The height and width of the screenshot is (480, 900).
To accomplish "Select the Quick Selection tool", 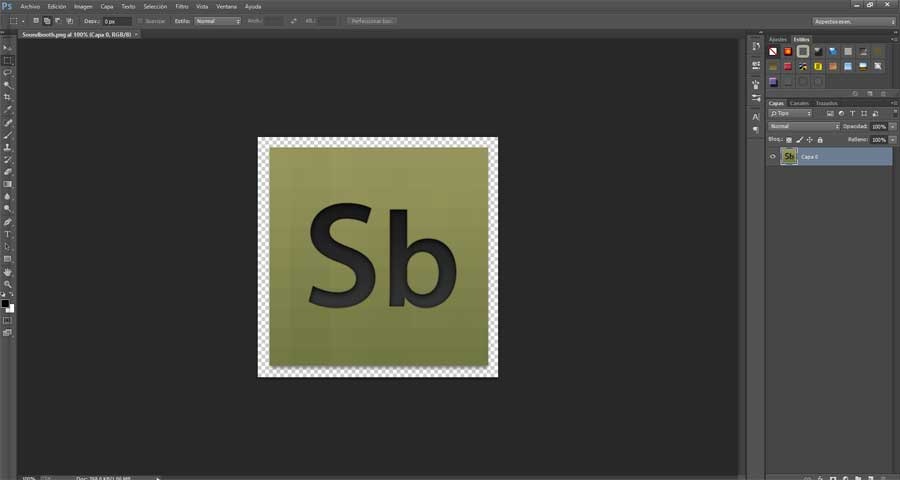I will coord(7,85).
